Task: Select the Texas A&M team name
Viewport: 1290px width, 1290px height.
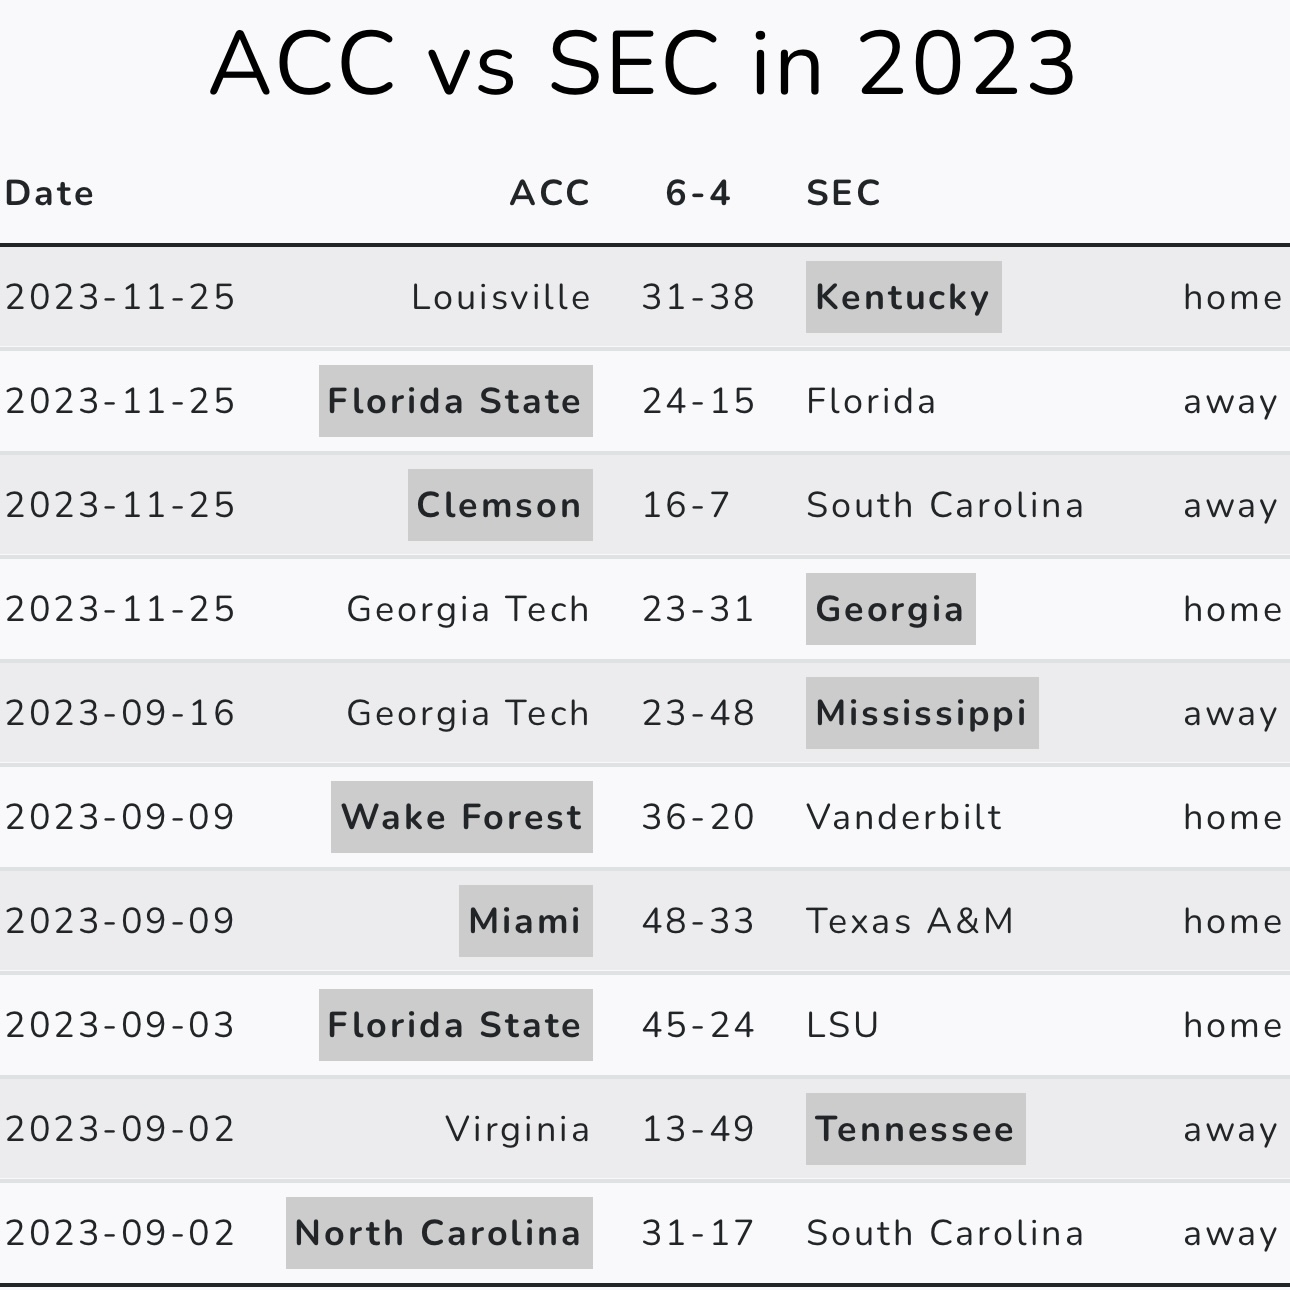Action: [910, 921]
